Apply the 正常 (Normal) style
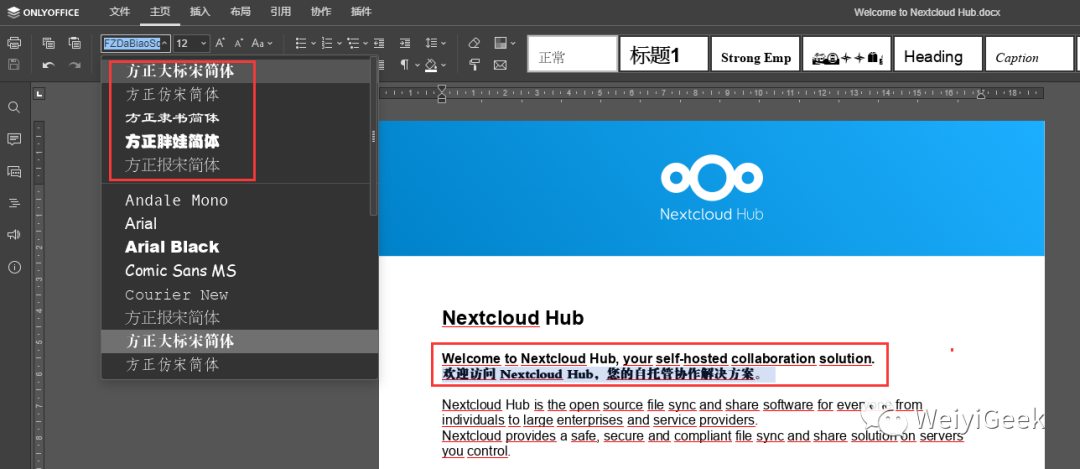The width and height of the screenshot is (1080, 469). point(573,54)
